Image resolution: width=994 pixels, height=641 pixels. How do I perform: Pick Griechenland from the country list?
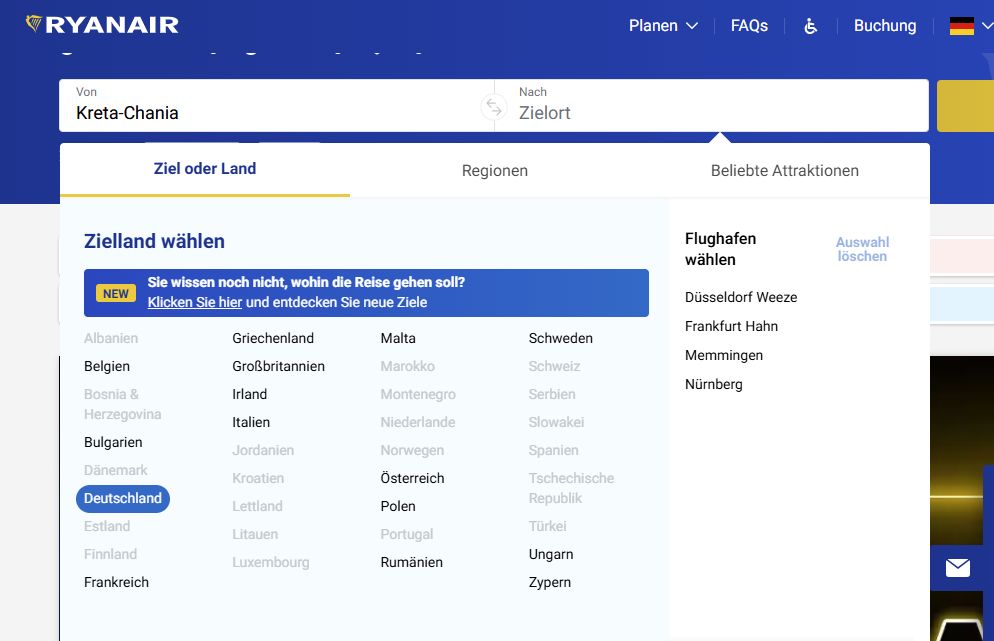tap(273, 338)
